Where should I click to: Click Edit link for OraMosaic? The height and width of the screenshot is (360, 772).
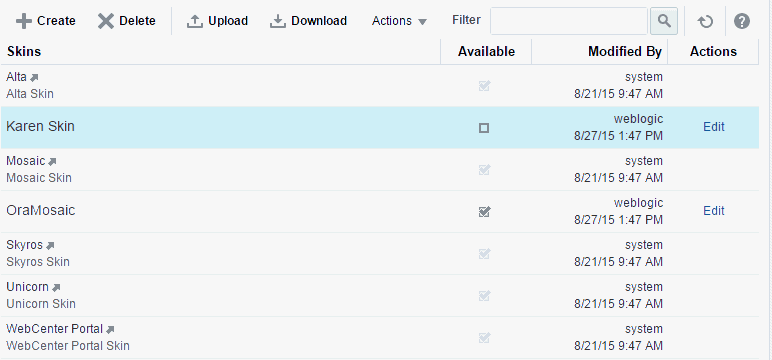(713, 211)
